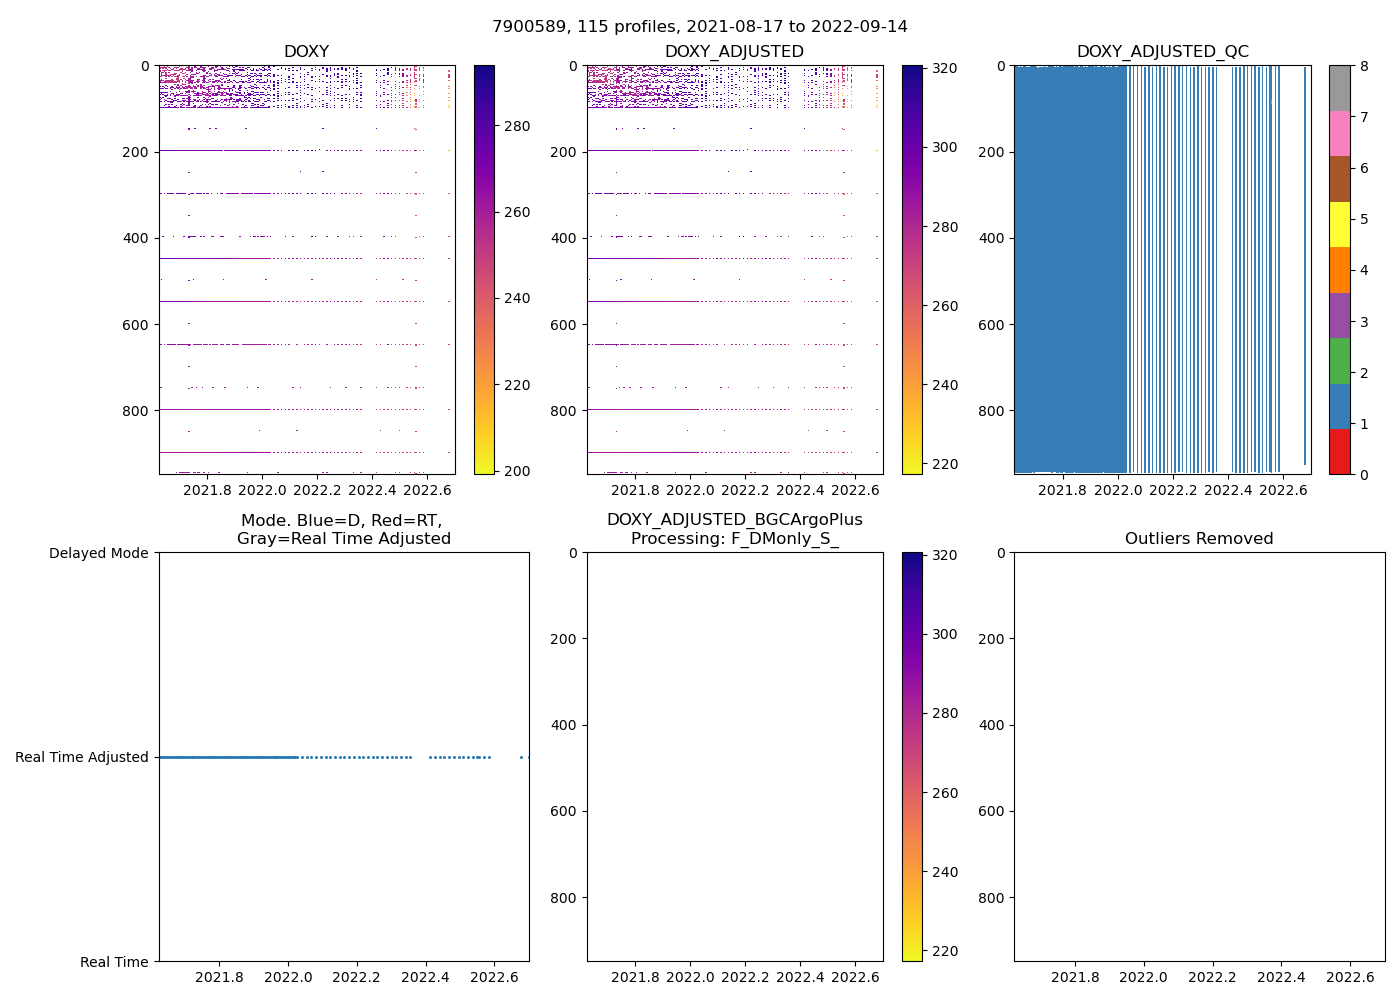This screenshot has height=1000, width=1400.
Task: Click the gray top segment of QC colorbar
Action: (x=1339, y=88)
